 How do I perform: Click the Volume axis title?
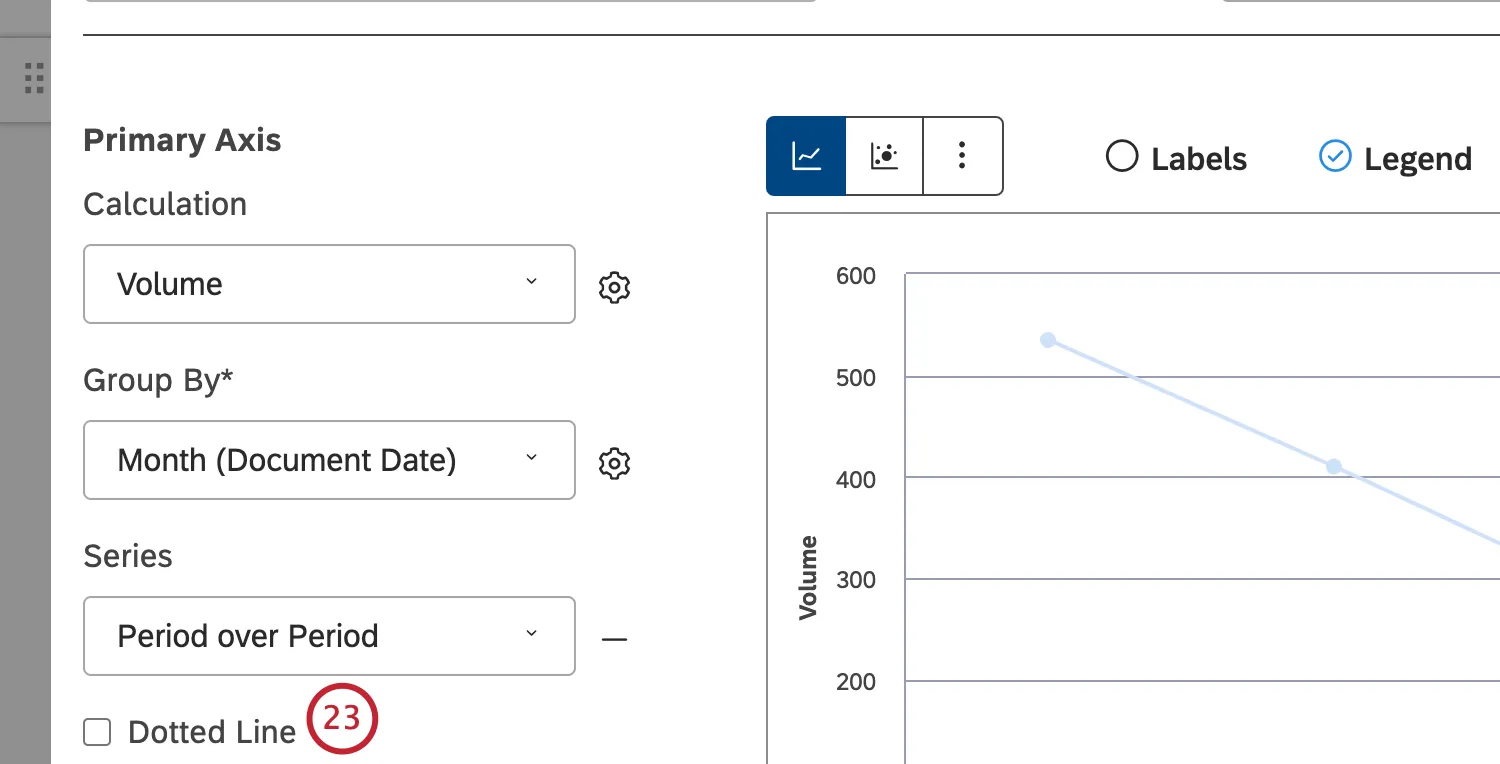click(808, 578)
